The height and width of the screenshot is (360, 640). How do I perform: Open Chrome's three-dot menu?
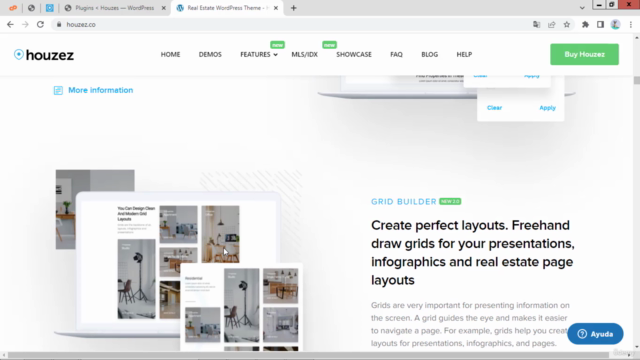tap(631, 24)
